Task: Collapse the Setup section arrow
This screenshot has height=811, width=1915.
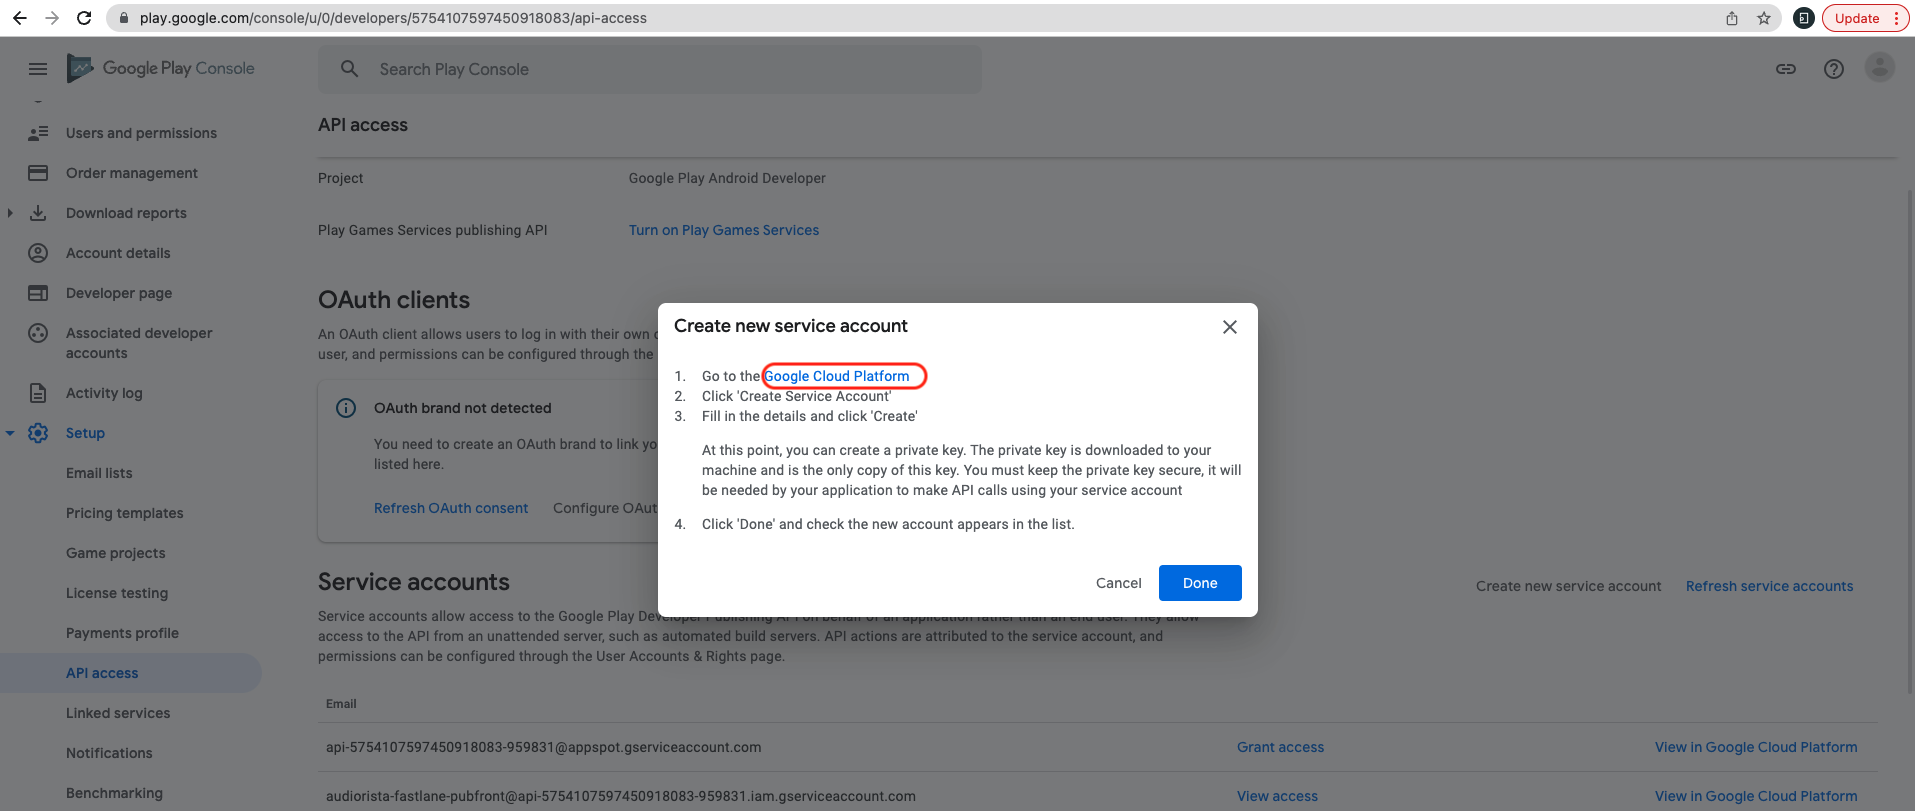Action: (x=10, y=433)
